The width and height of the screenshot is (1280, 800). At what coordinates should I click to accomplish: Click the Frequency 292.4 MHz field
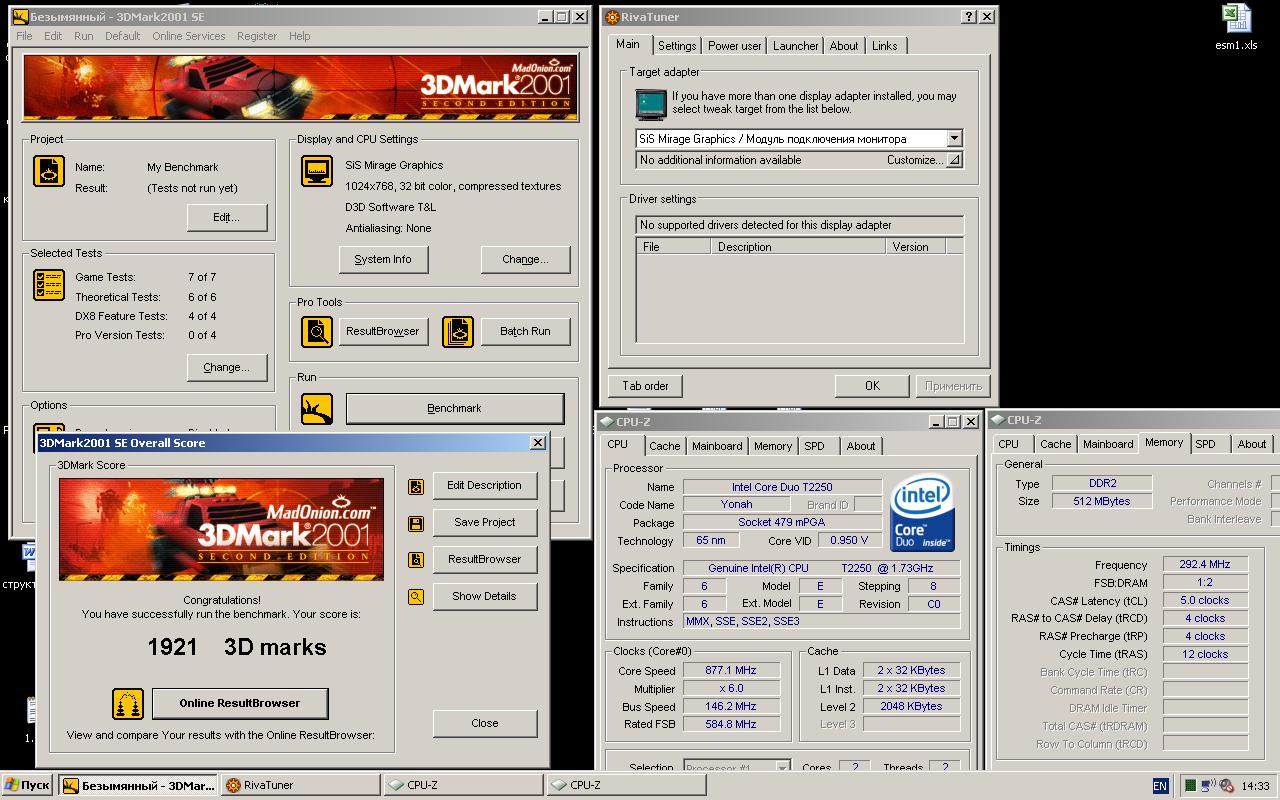pos(1206,565)
